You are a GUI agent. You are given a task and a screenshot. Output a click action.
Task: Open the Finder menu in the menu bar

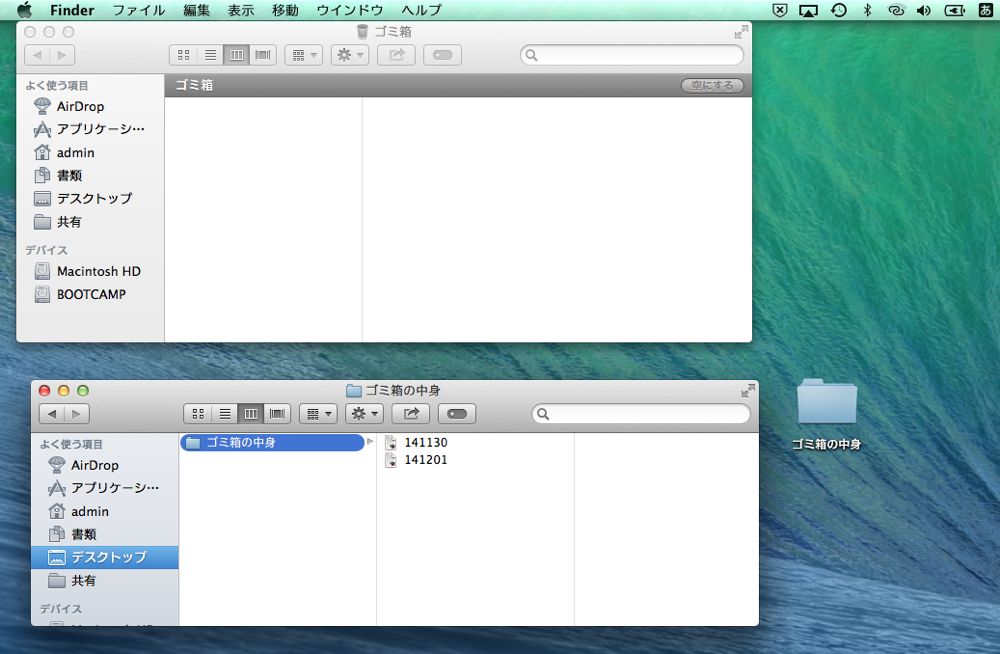click(x=72, y=10)
